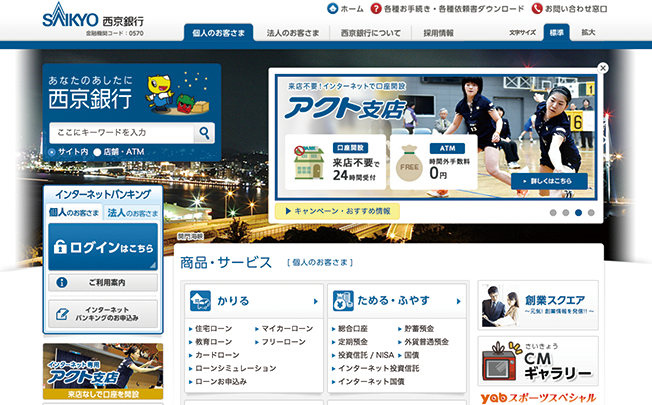This screenshot has height=405, width=652.
Task: Click the かりる category icon
Action: (x=200, y=301)
